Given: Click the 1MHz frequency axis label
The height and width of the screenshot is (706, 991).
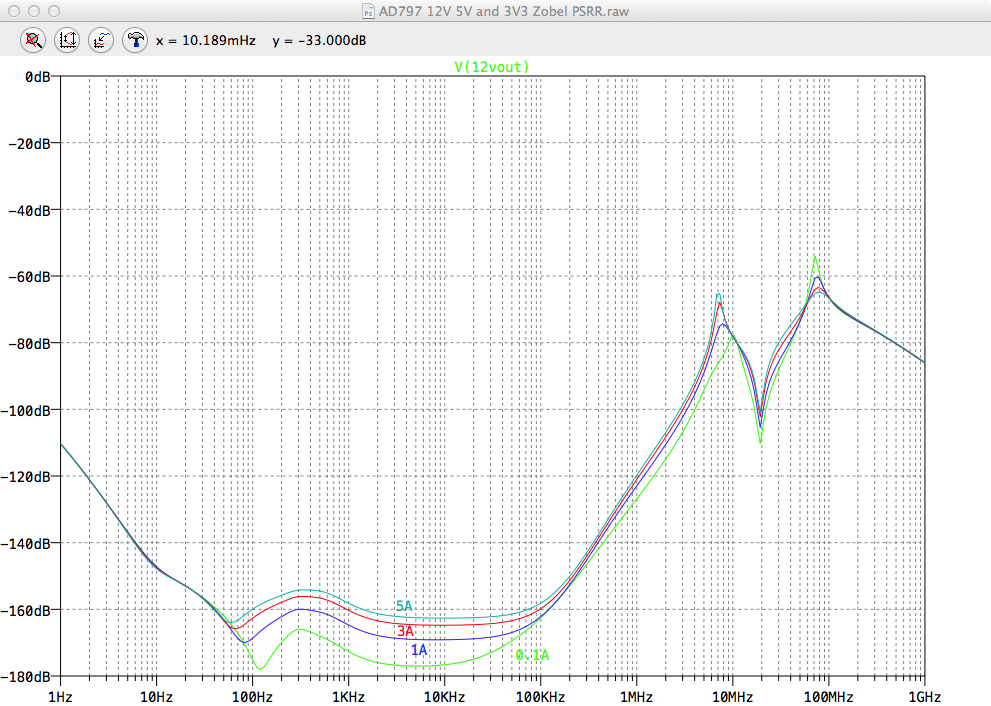Looking at the screenshot, I should pos(636,697).
